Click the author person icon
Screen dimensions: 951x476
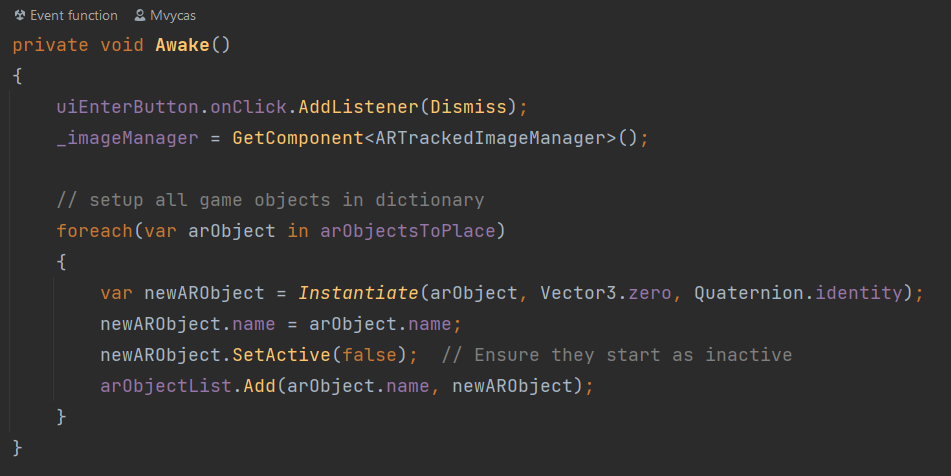tap(140, 16)
